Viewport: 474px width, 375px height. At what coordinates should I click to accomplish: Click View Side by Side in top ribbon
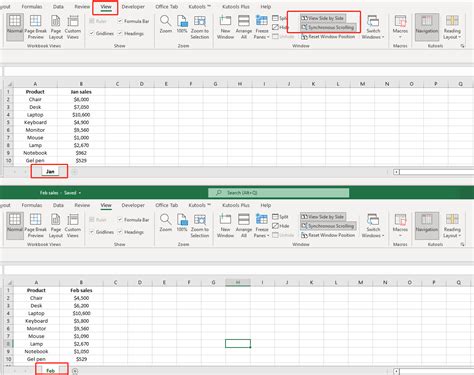tap(322, 18)
